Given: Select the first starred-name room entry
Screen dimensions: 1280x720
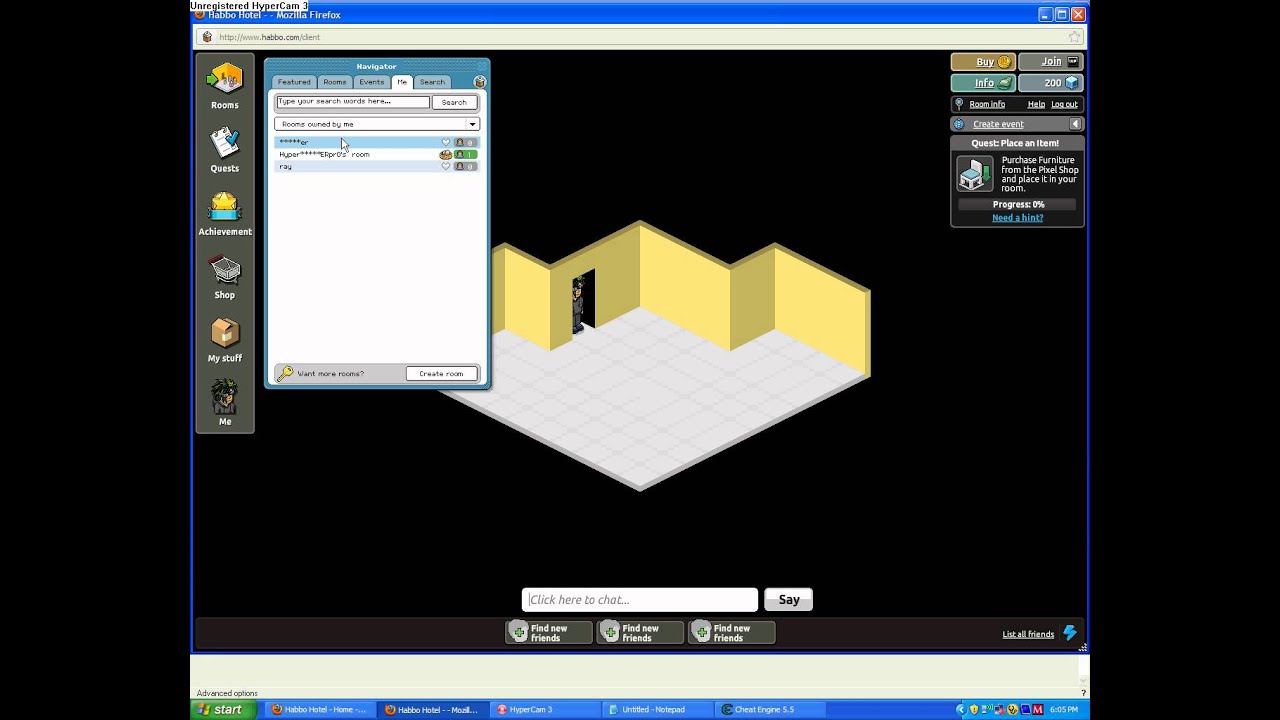Looking at the screenshot, I should tap(377, 142).
